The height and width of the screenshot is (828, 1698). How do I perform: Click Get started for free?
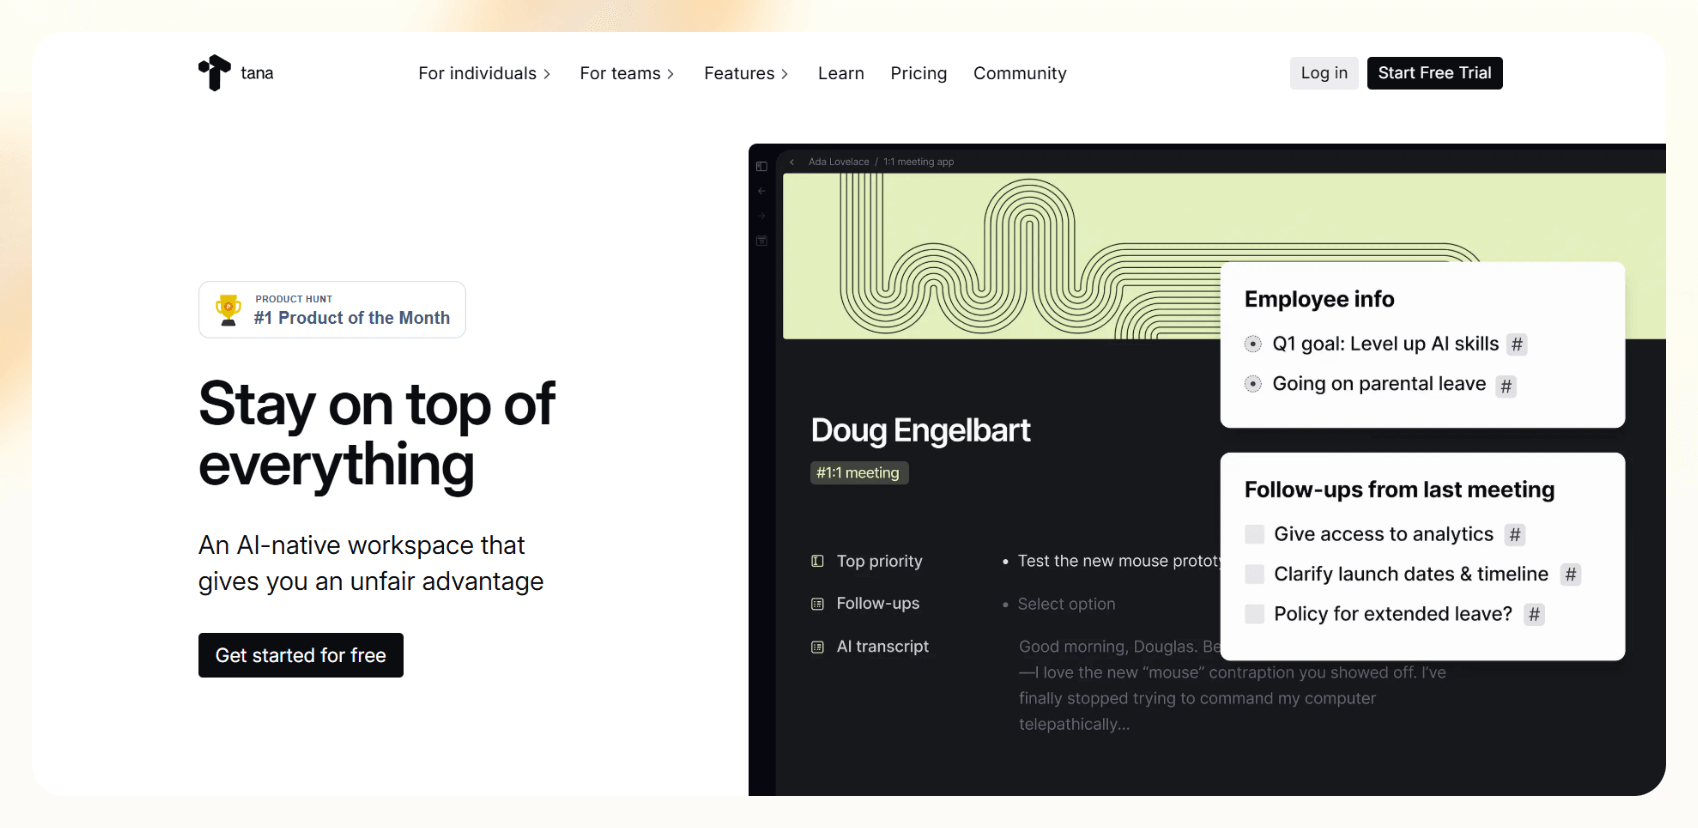point(301,655)
